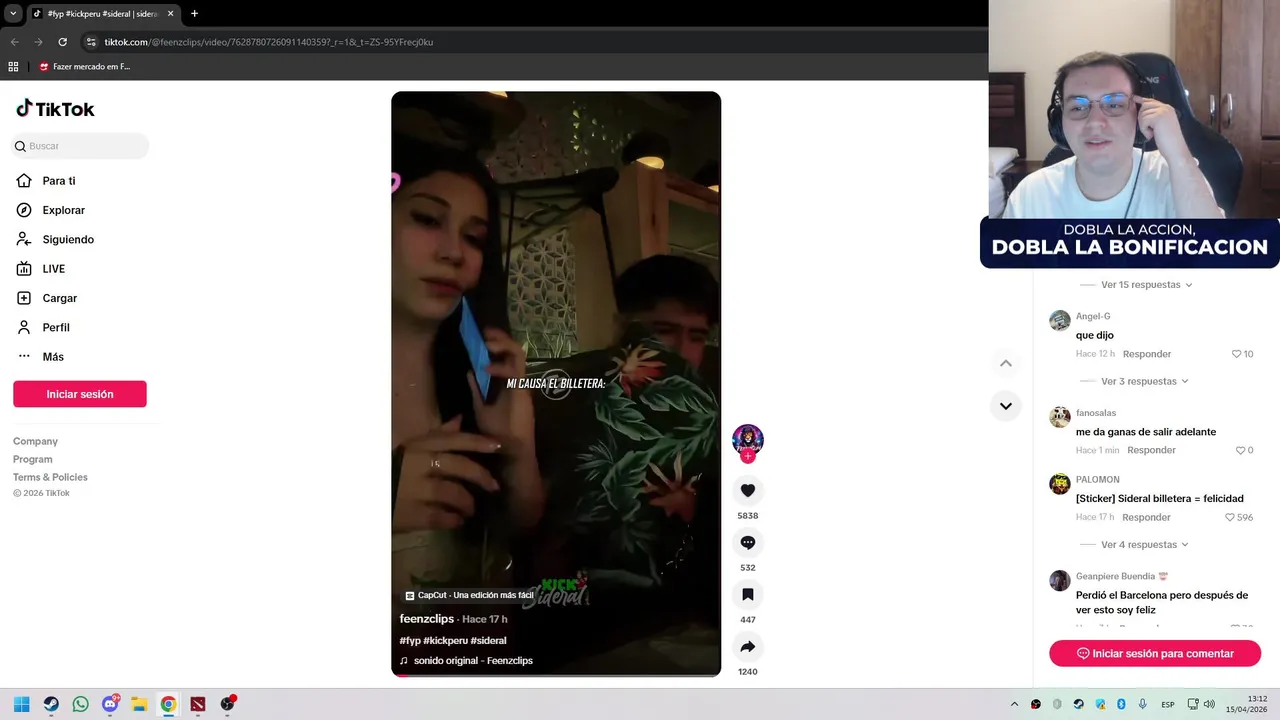The width and height of the screenshot is (1280, 720).
Task: Open a new Chrome tab
Action: point(194,13)
